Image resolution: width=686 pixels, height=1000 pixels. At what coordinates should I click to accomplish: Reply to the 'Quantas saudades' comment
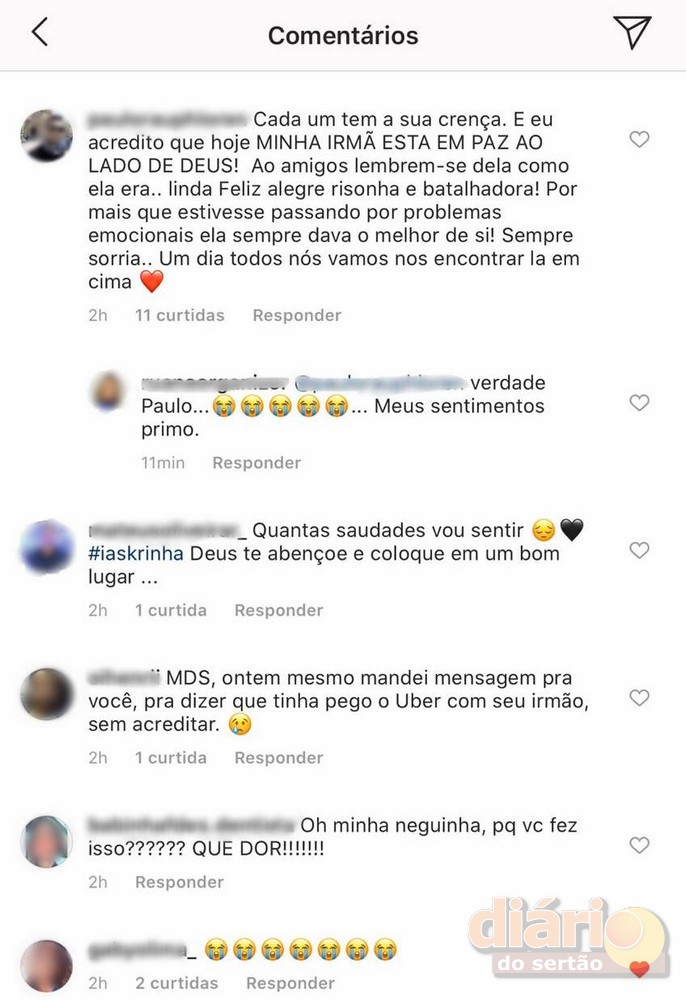tap(279, 610)
